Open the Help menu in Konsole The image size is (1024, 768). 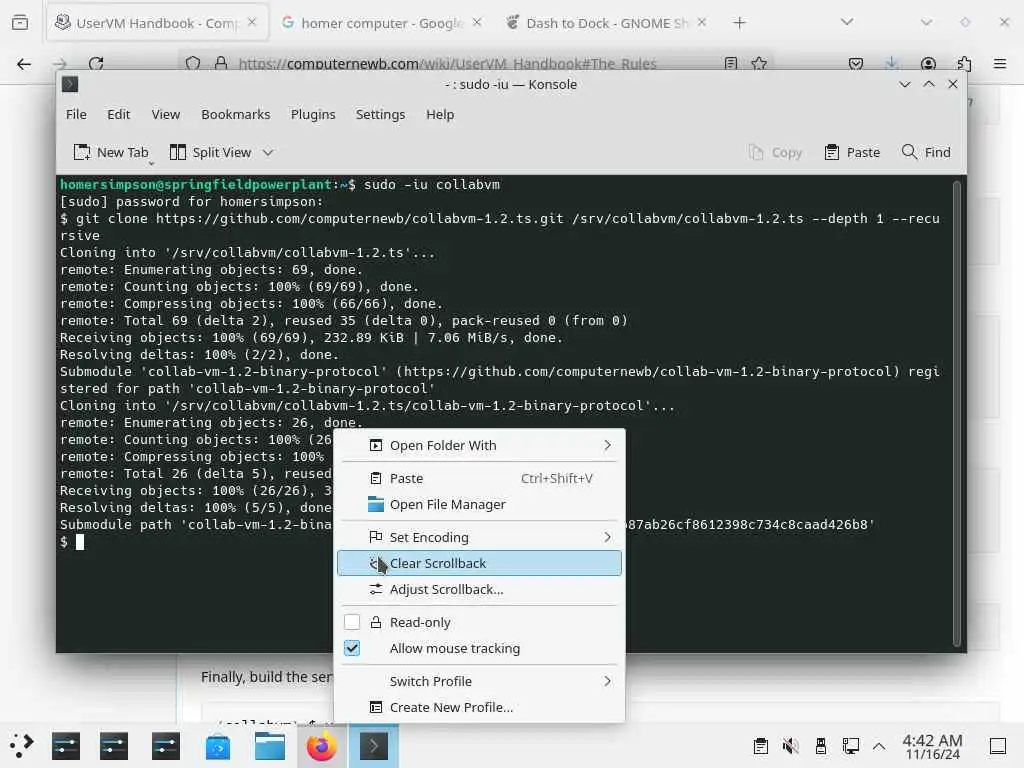coord(440,114)
